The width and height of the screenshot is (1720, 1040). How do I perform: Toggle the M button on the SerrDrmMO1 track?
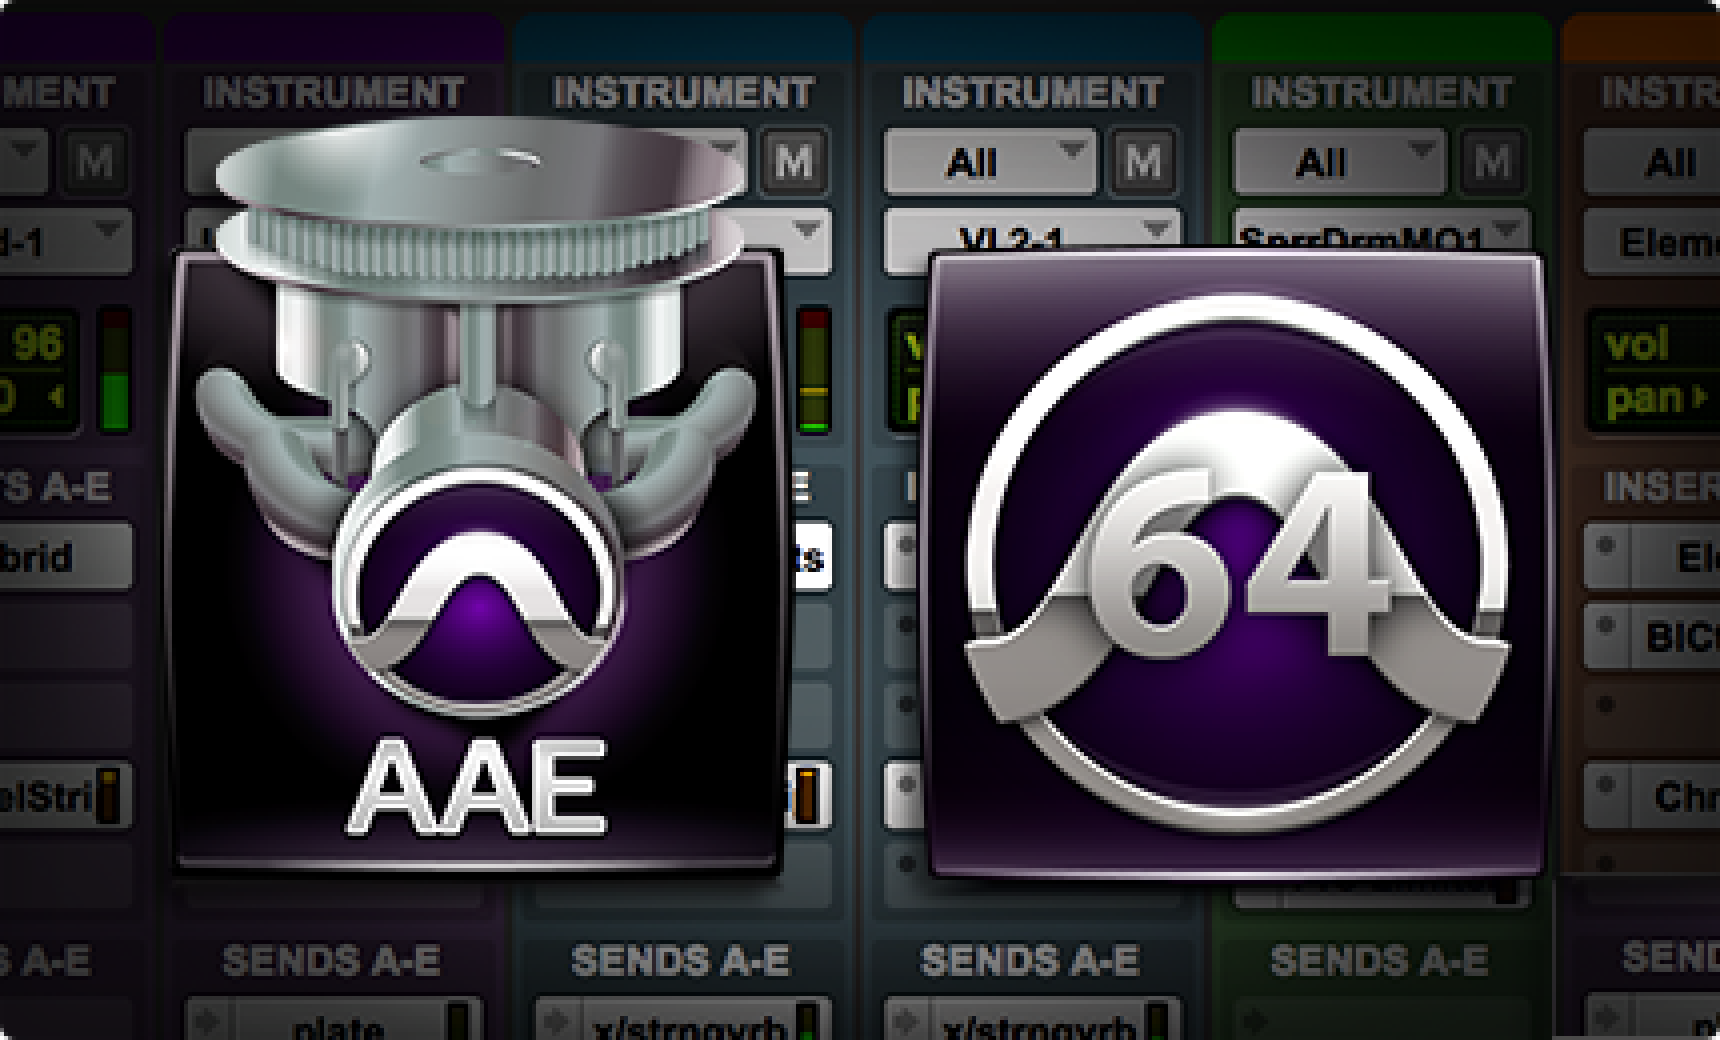pyautogui.click(x=1493, y=161)
